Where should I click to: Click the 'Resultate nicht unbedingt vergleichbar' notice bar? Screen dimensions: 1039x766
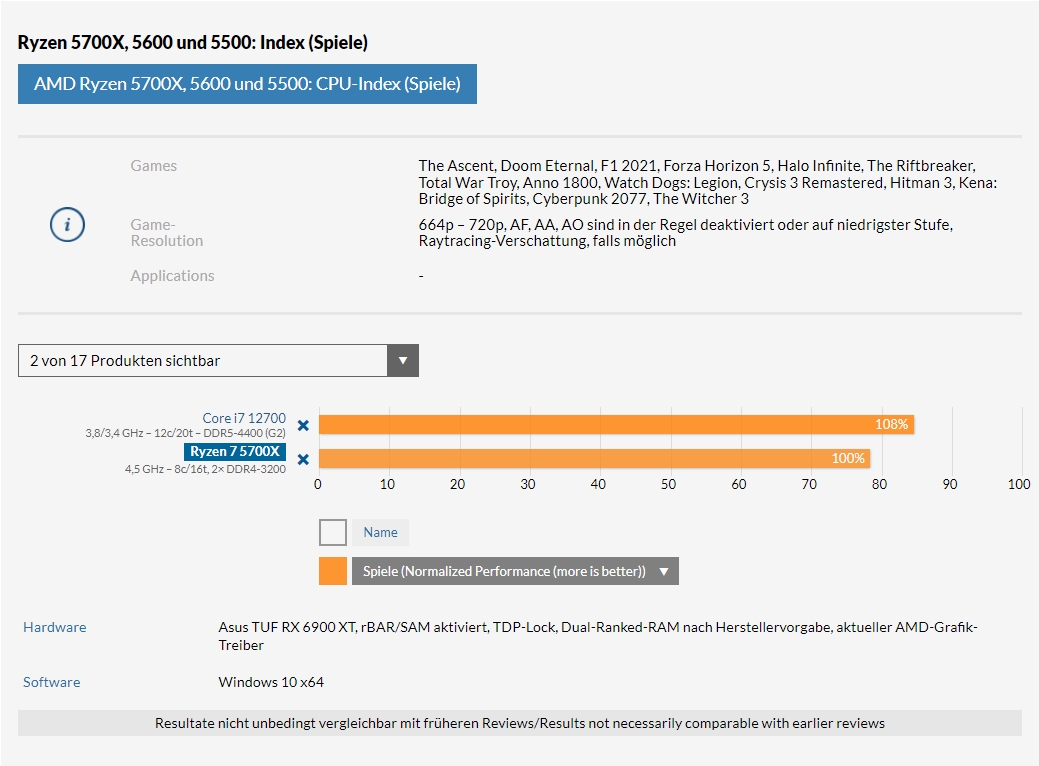520,723
